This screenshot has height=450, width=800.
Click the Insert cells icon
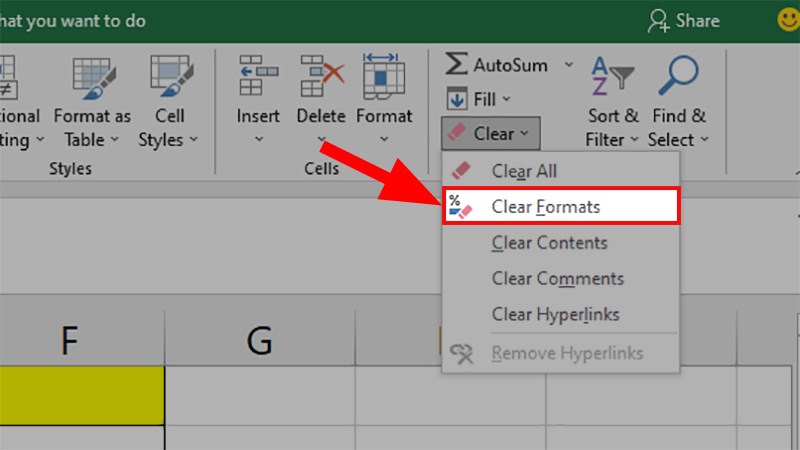(258, 76)
